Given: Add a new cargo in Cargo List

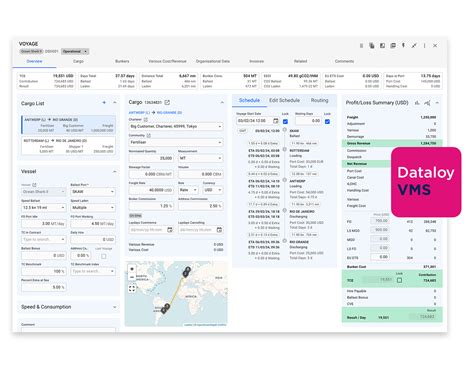Looking at the screenshot, I should 104,102.
